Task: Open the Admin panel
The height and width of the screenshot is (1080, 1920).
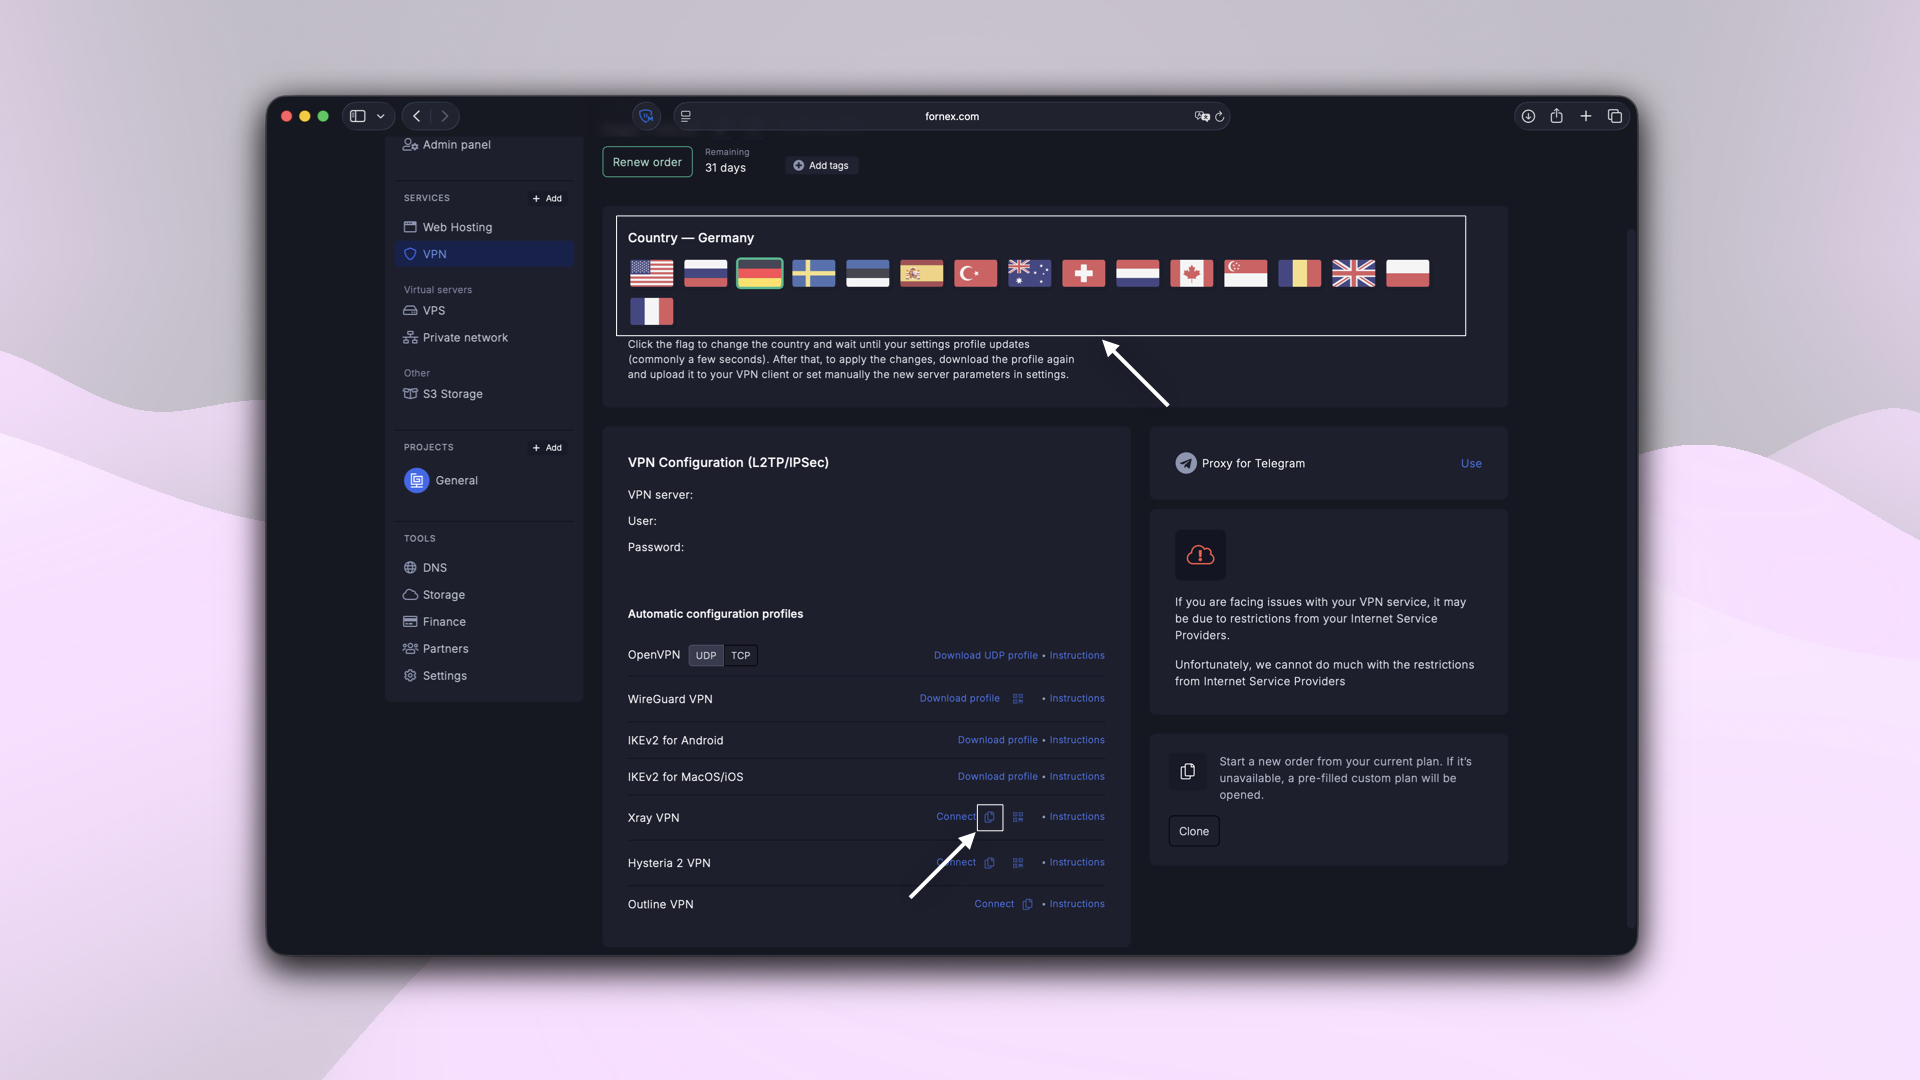Action: click(x=456, y=144)
